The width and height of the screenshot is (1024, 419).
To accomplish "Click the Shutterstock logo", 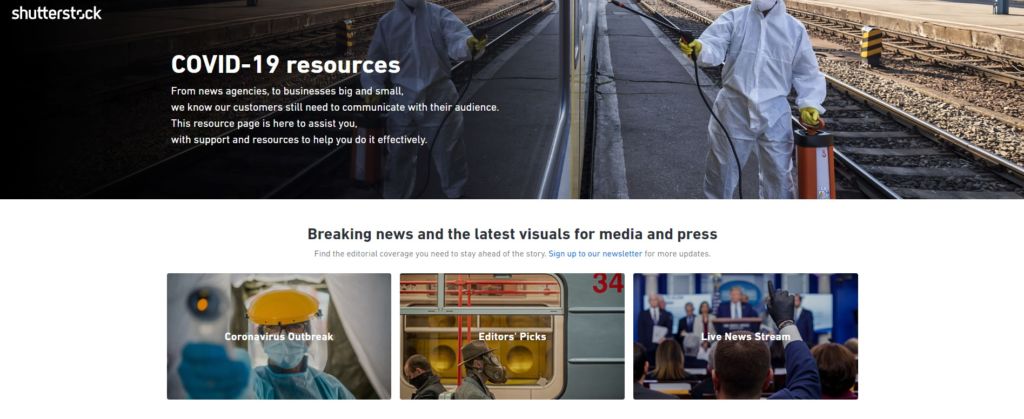I will 57,13.
